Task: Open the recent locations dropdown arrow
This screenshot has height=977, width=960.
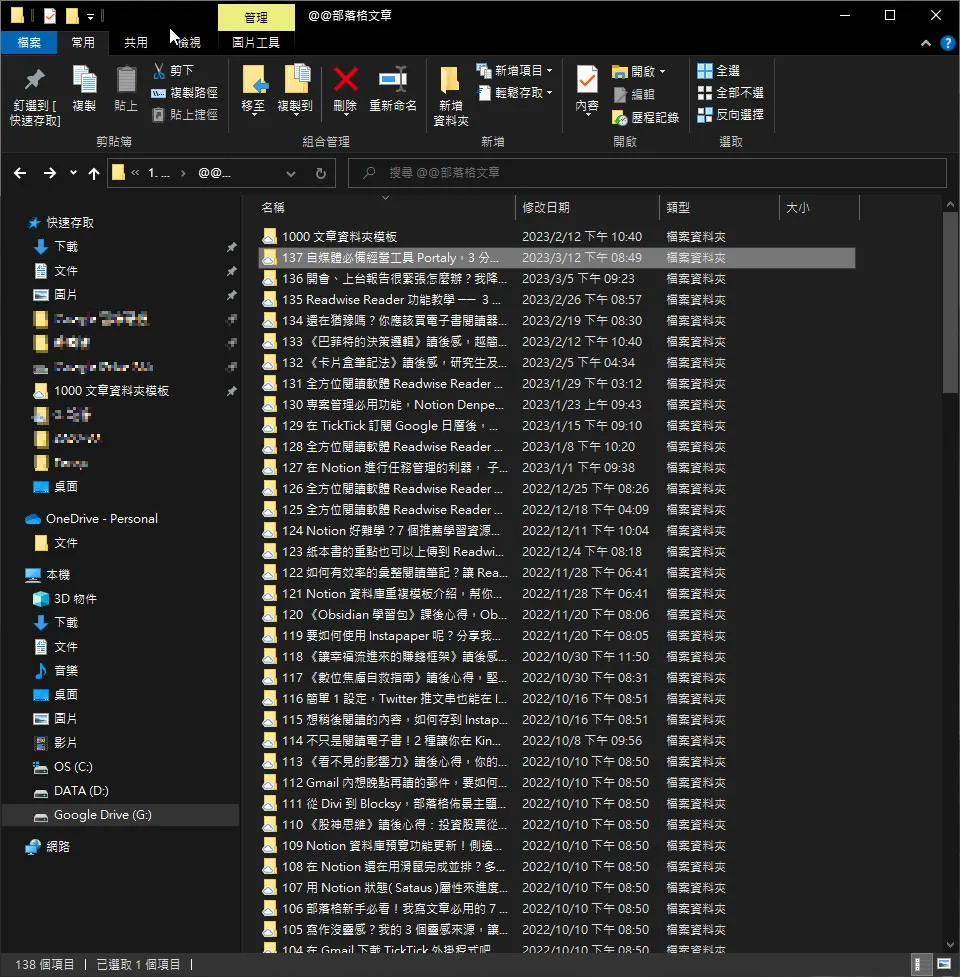Action: (x=73, y=173)
